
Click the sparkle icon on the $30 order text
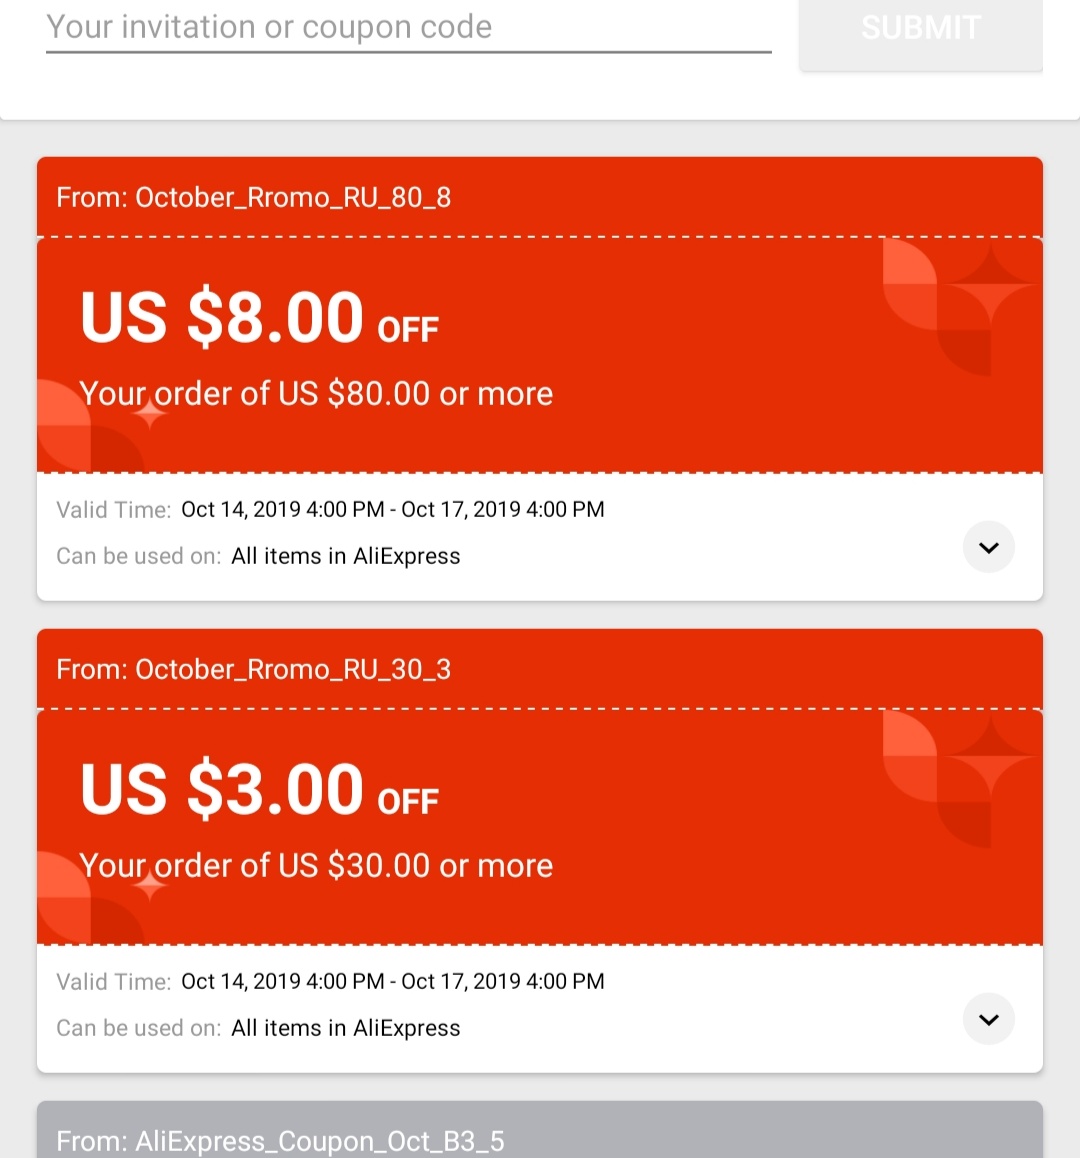[x=150, y=885]
